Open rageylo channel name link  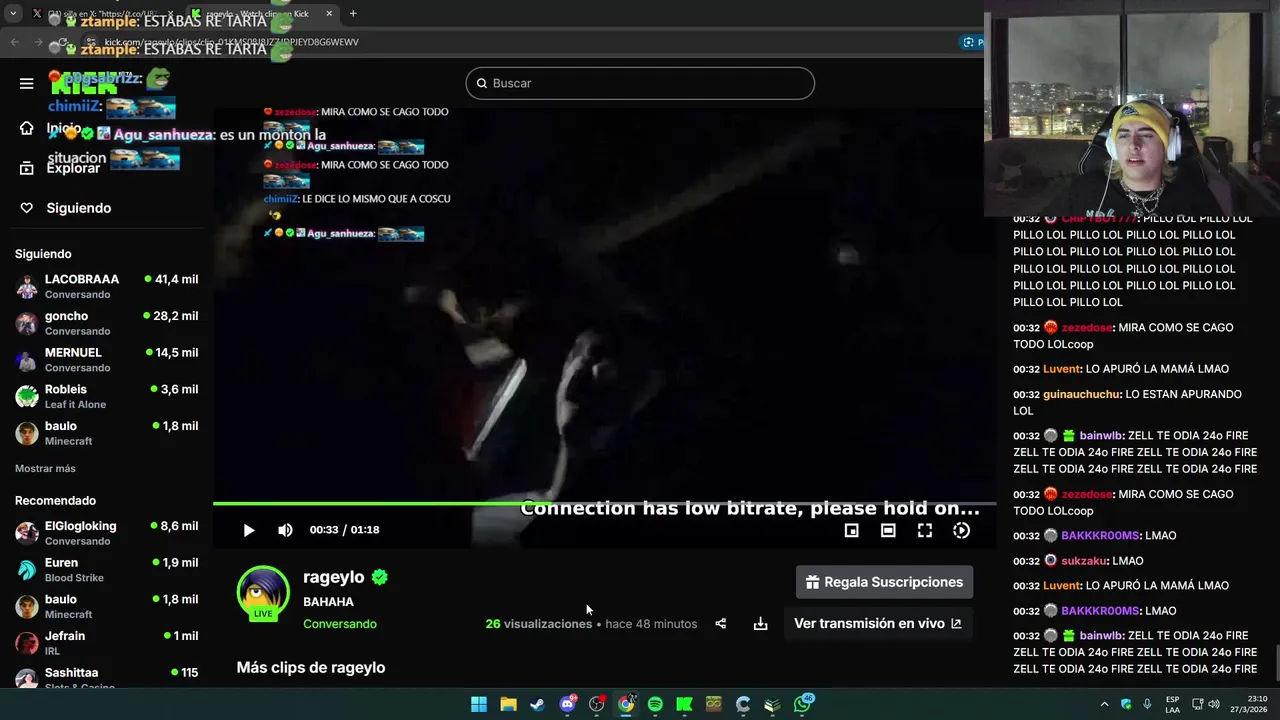334,577
